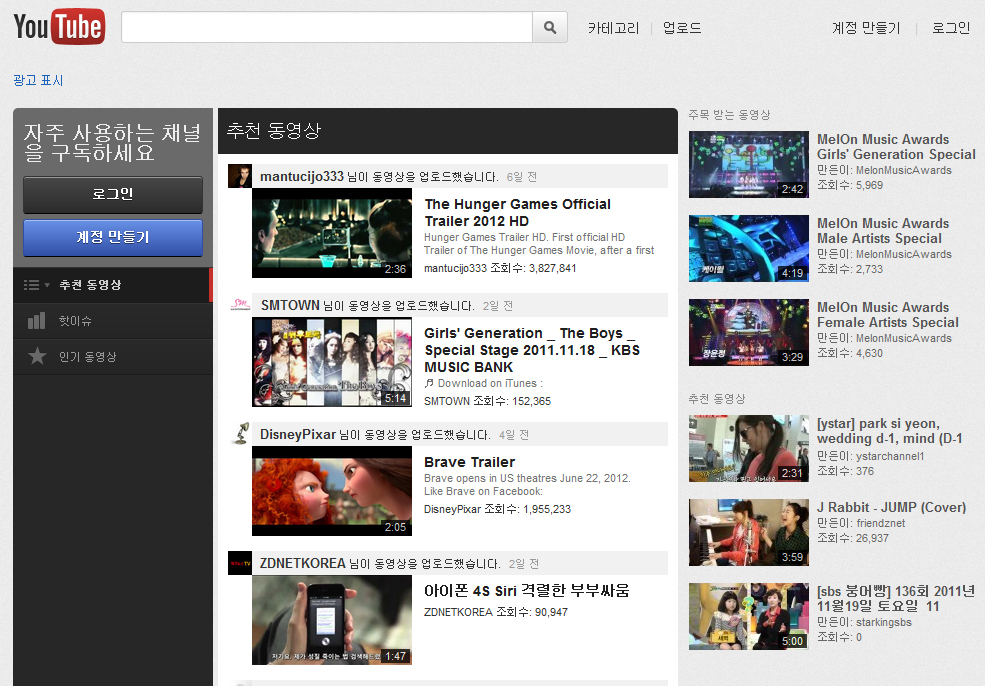This screenshot has width=985, height=686.
Task: Open SMTOWN uploader name in feed header
Action: click(290, 305)
